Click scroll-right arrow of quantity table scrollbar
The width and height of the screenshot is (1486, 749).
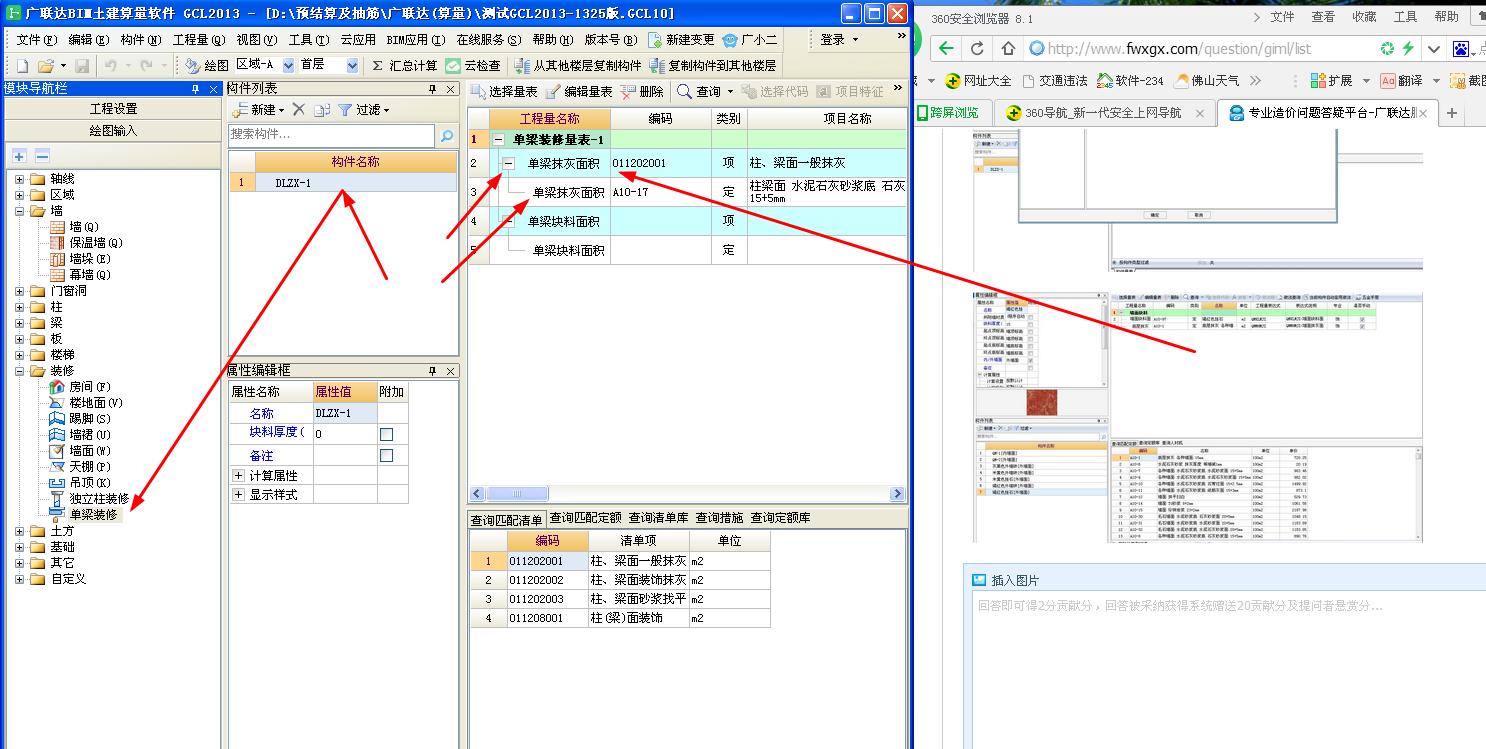897,494
